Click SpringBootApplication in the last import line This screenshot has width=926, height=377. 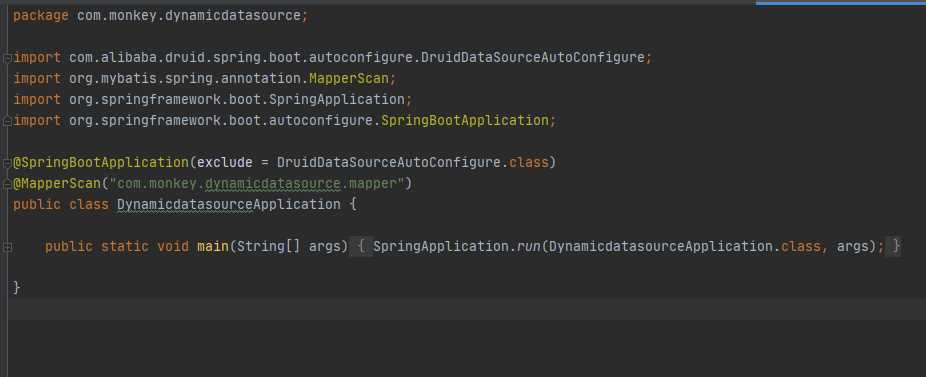[x=465, y=121]
